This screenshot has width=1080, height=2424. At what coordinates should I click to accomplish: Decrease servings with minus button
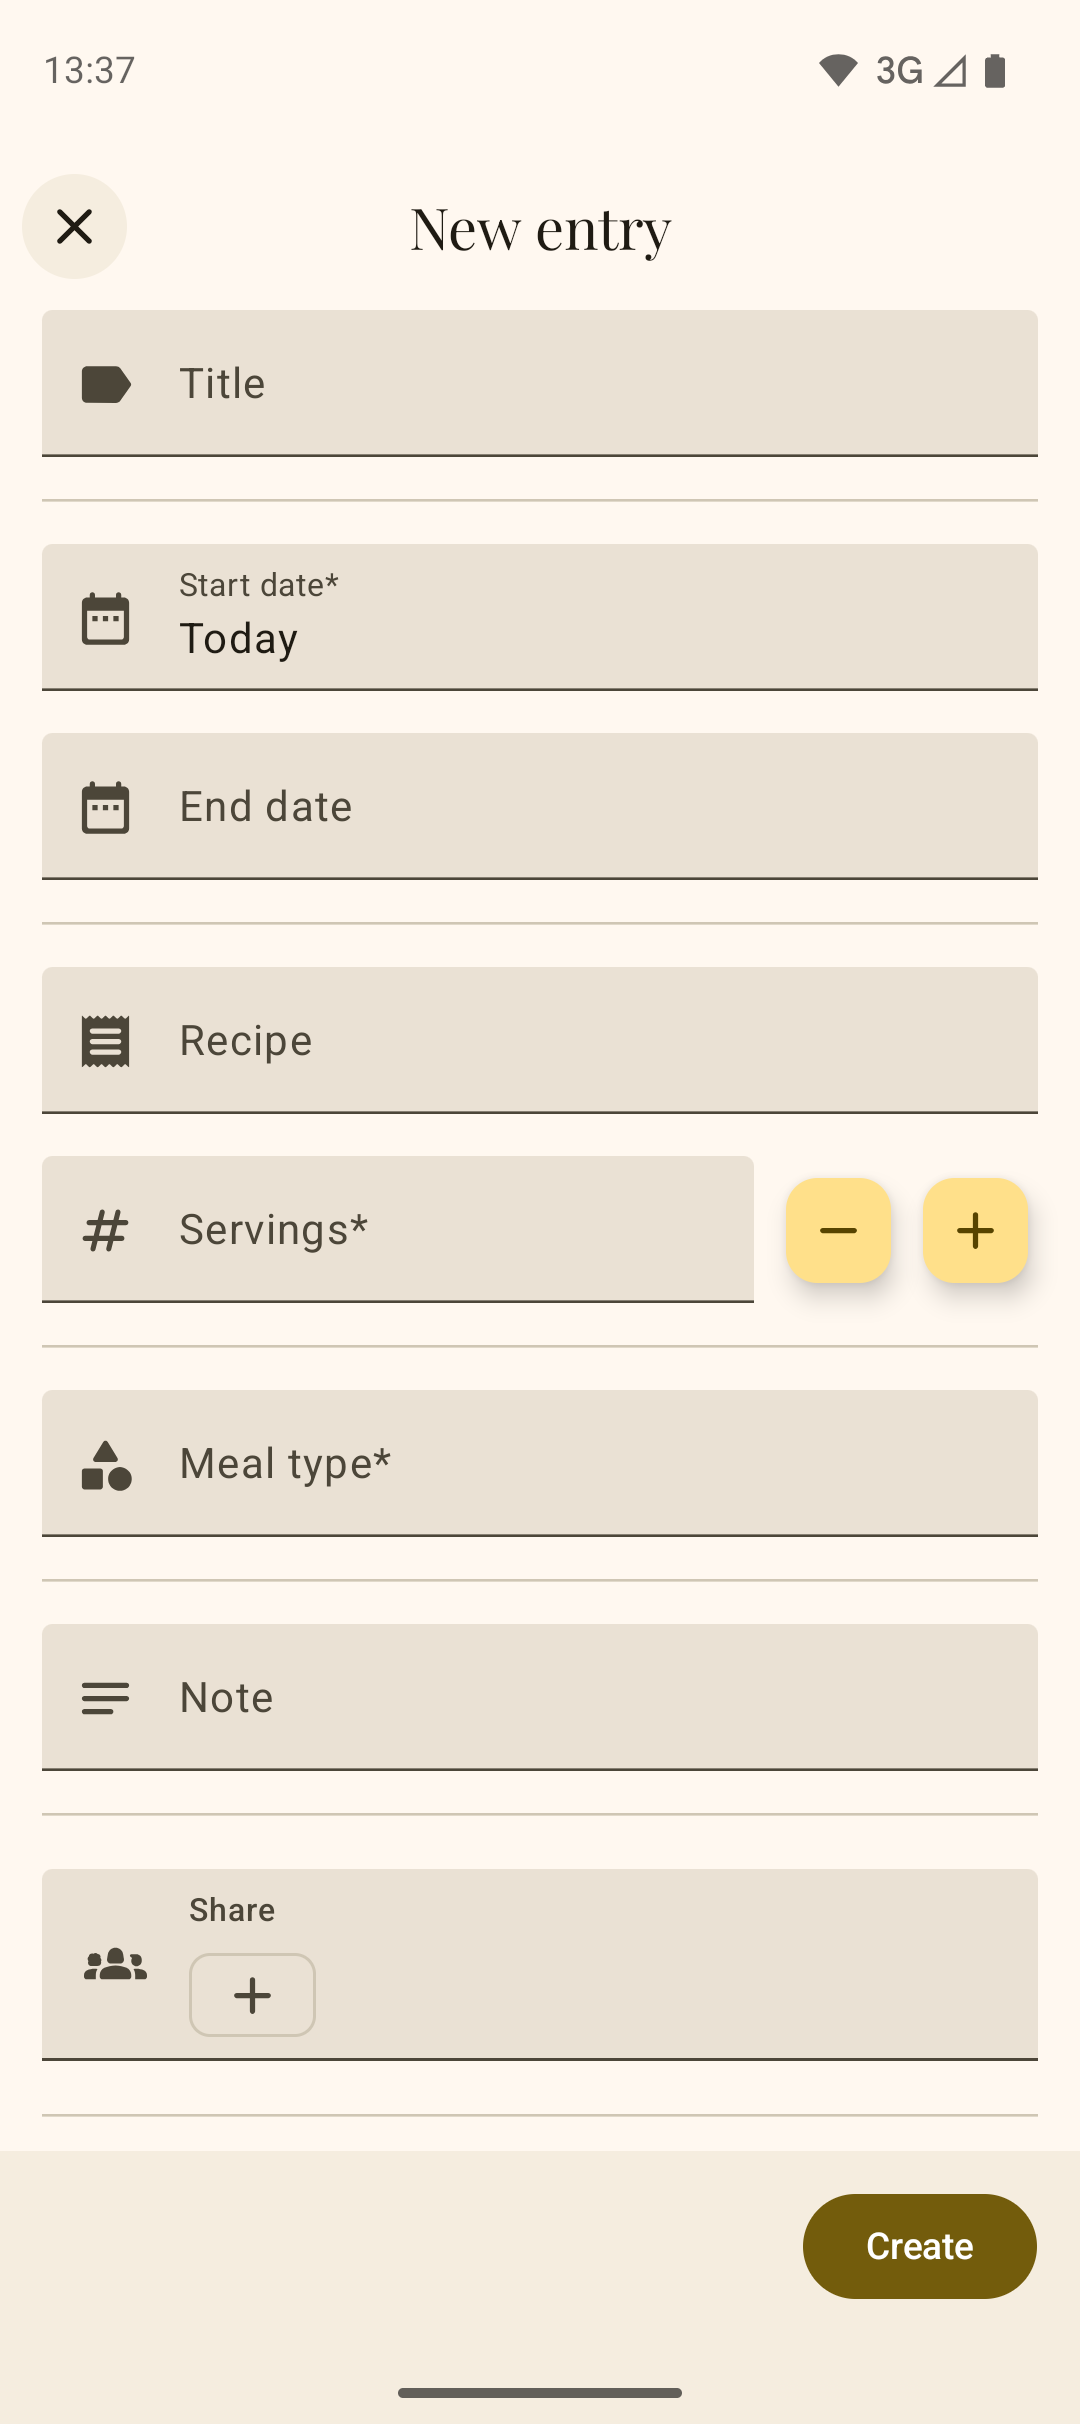click(838, 1230)
